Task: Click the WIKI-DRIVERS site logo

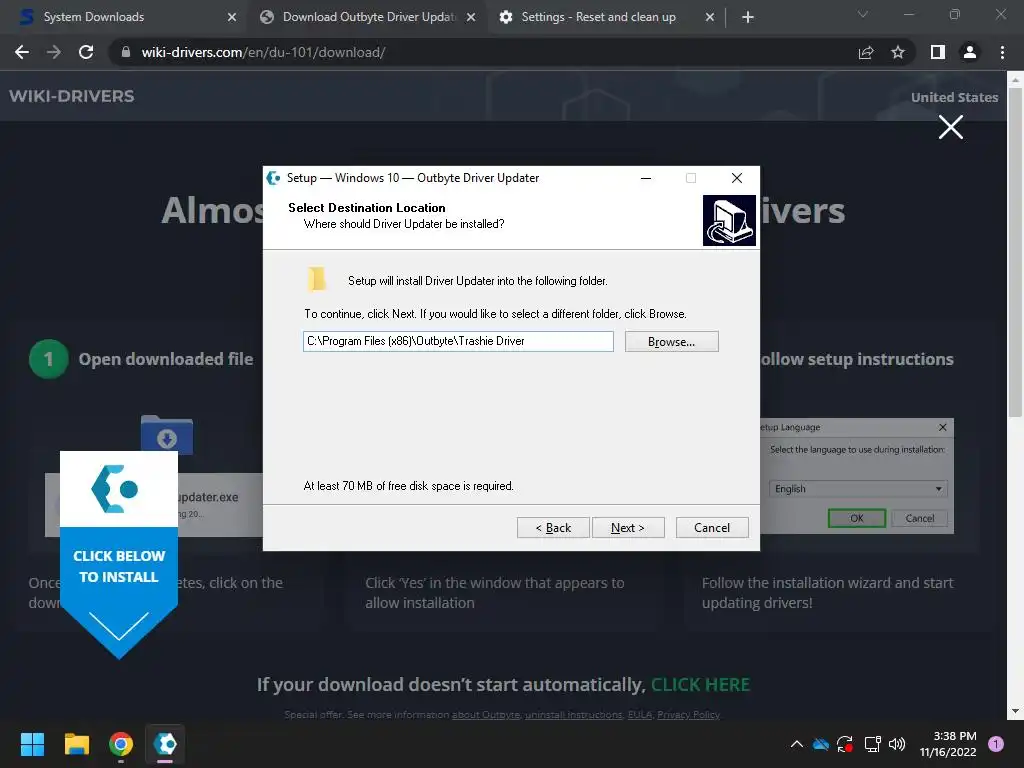Action: tap(72, 96)
